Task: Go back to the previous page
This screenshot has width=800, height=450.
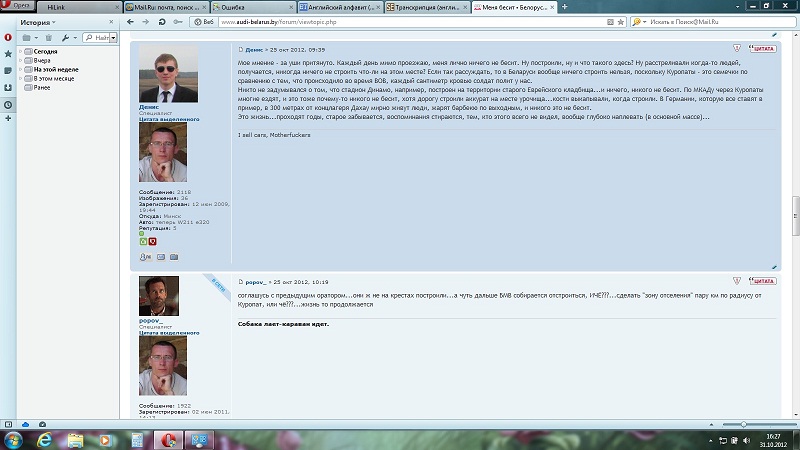Action: [130, 22]
